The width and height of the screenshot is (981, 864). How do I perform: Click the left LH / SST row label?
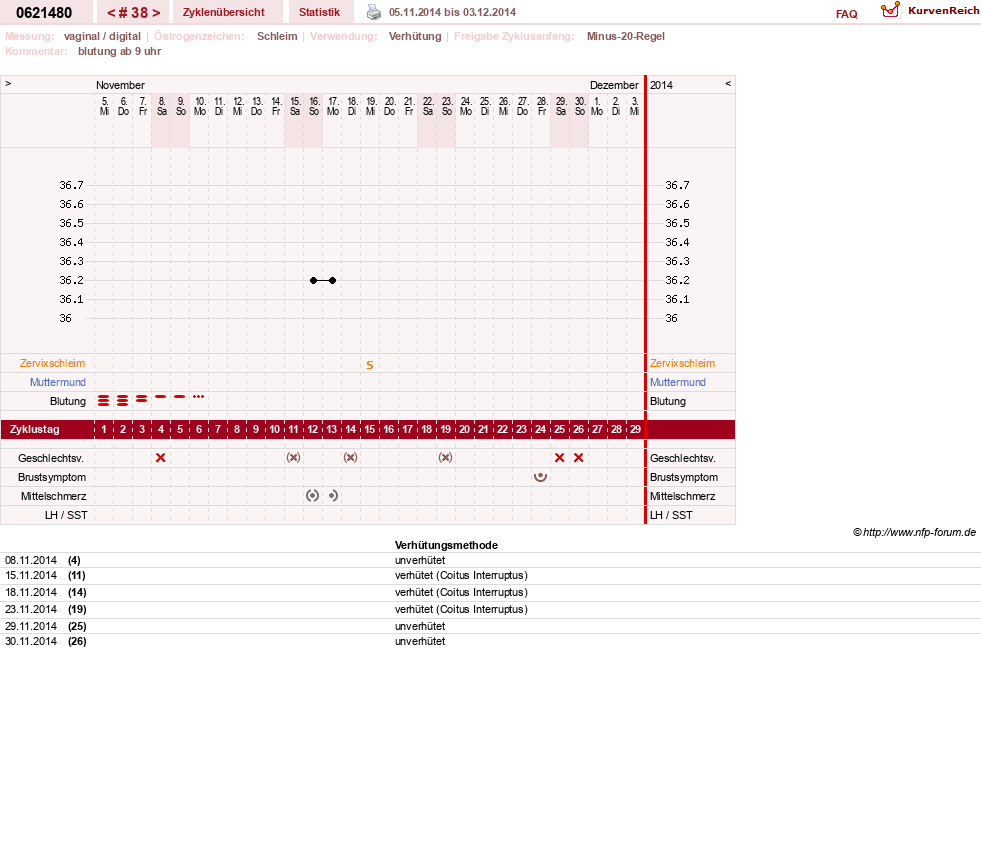pos(66,516)
